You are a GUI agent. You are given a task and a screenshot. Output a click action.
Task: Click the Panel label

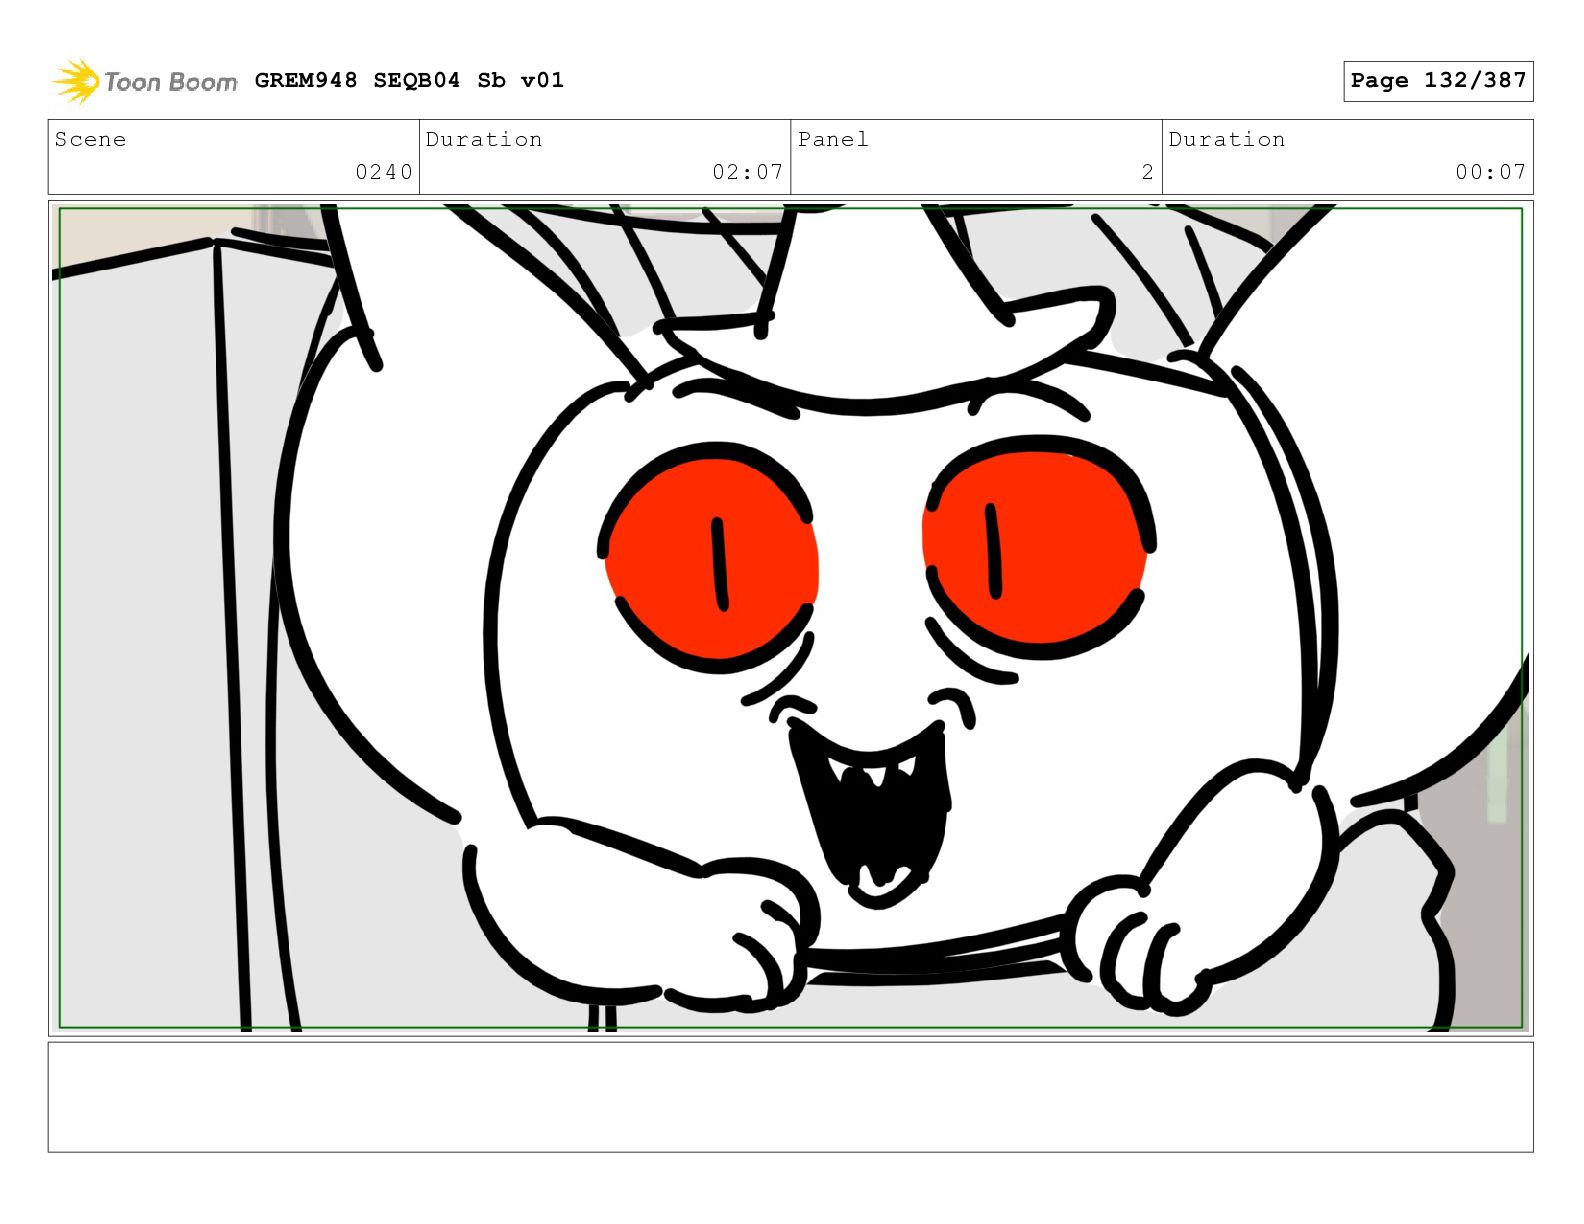pyautogui.click(x=833, y=139)
